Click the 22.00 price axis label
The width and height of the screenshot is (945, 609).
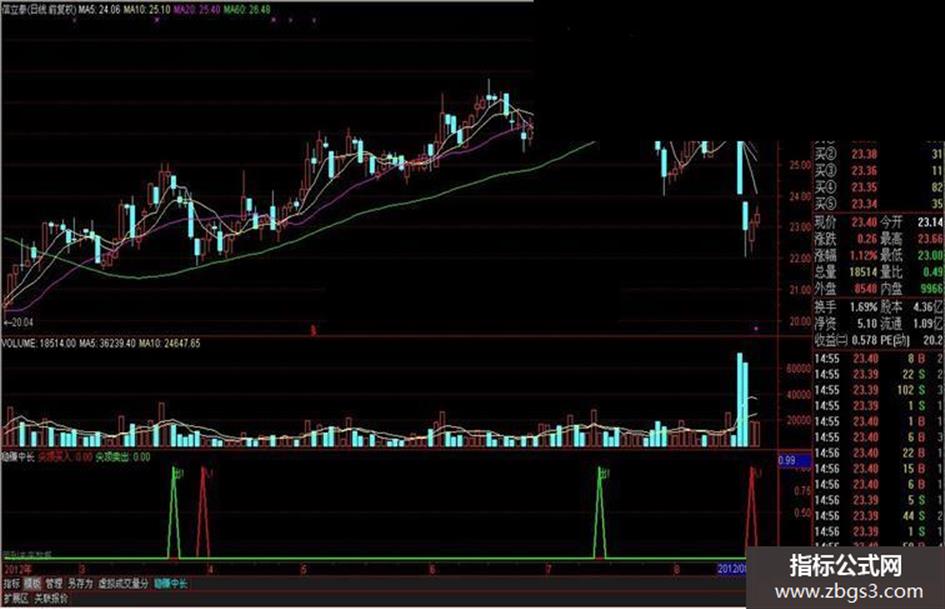point(800,259)
